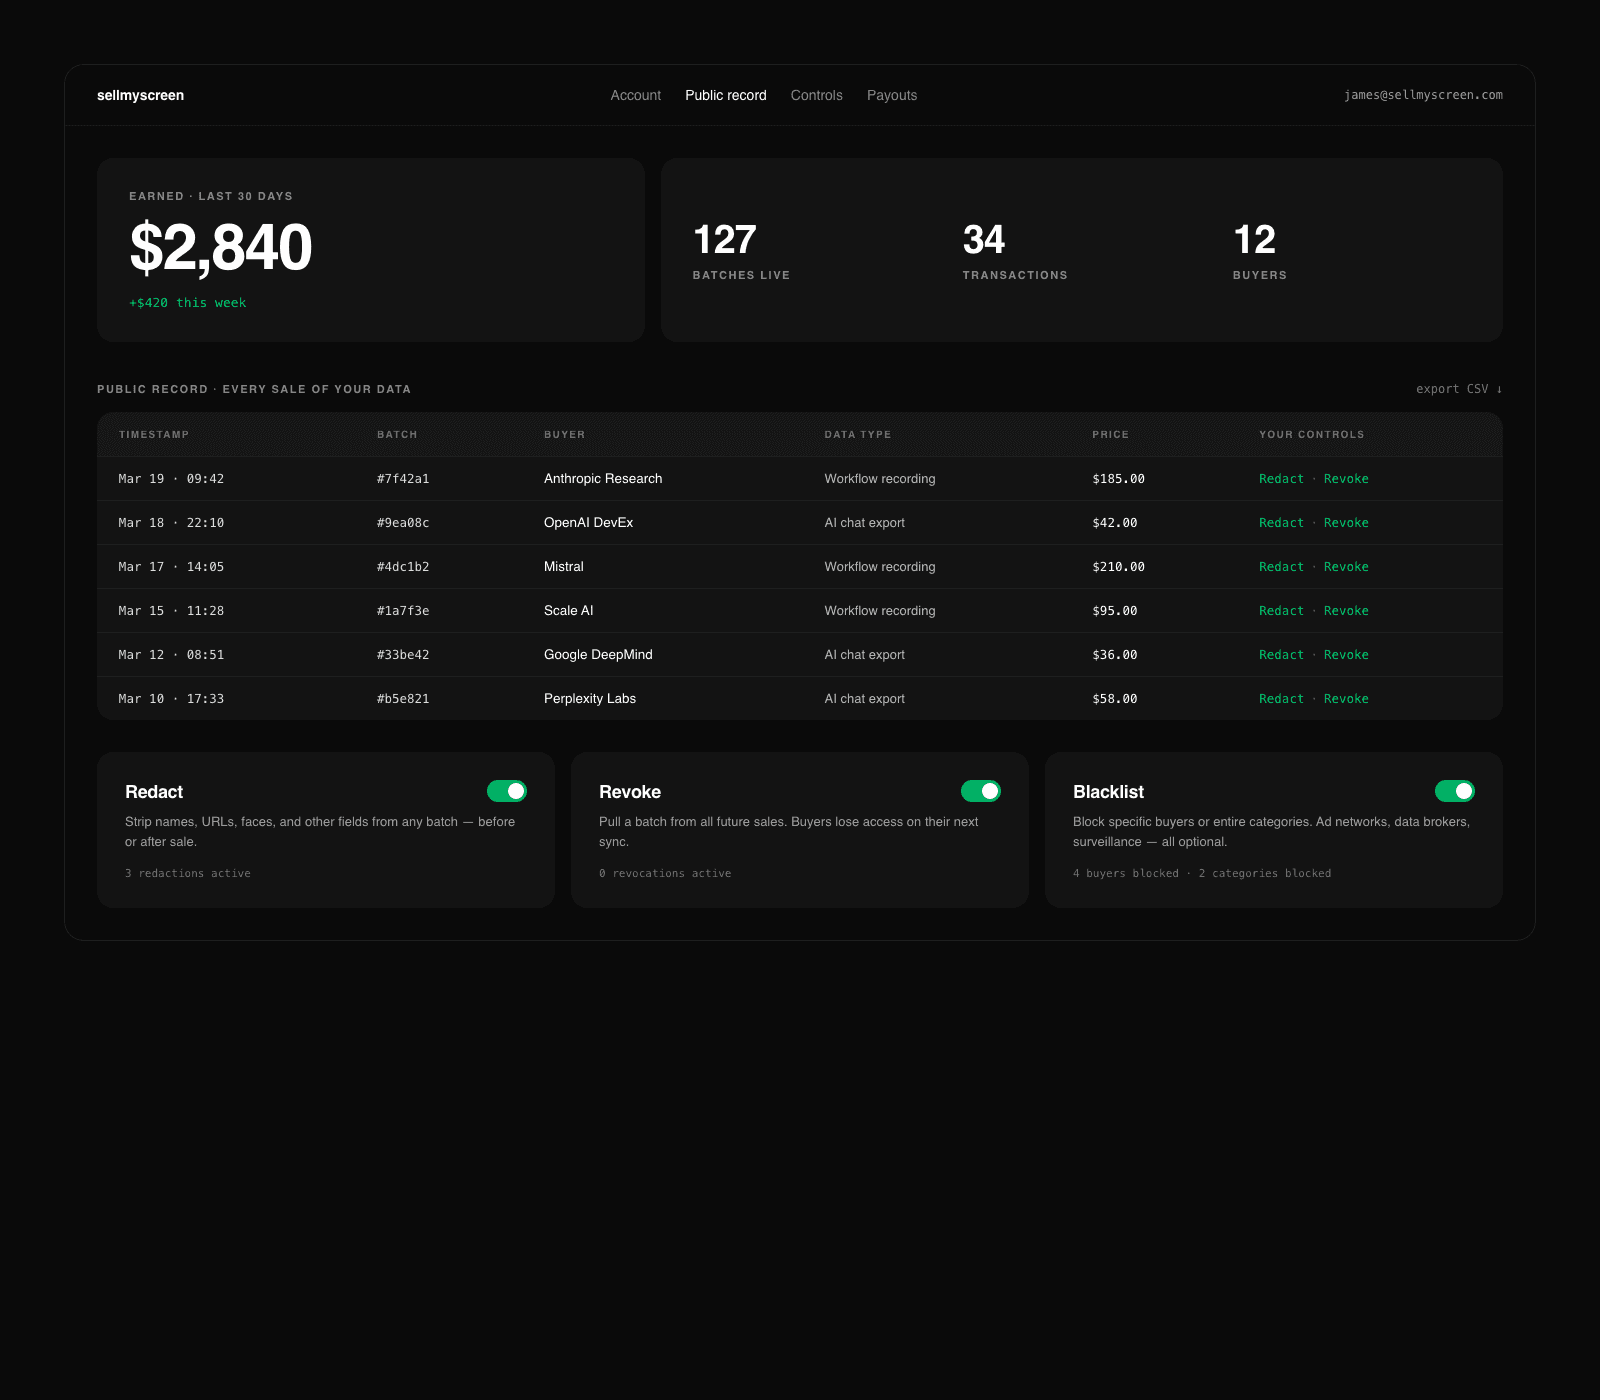Click the timestamp Mar 15 · 11:28

171,611
